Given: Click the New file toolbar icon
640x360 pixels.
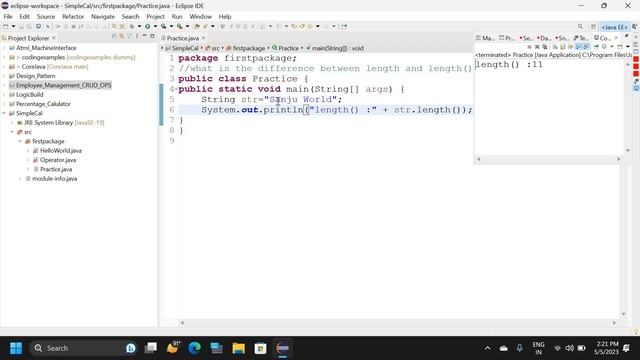Looking at the screenshot, I should tap(5, 26).
